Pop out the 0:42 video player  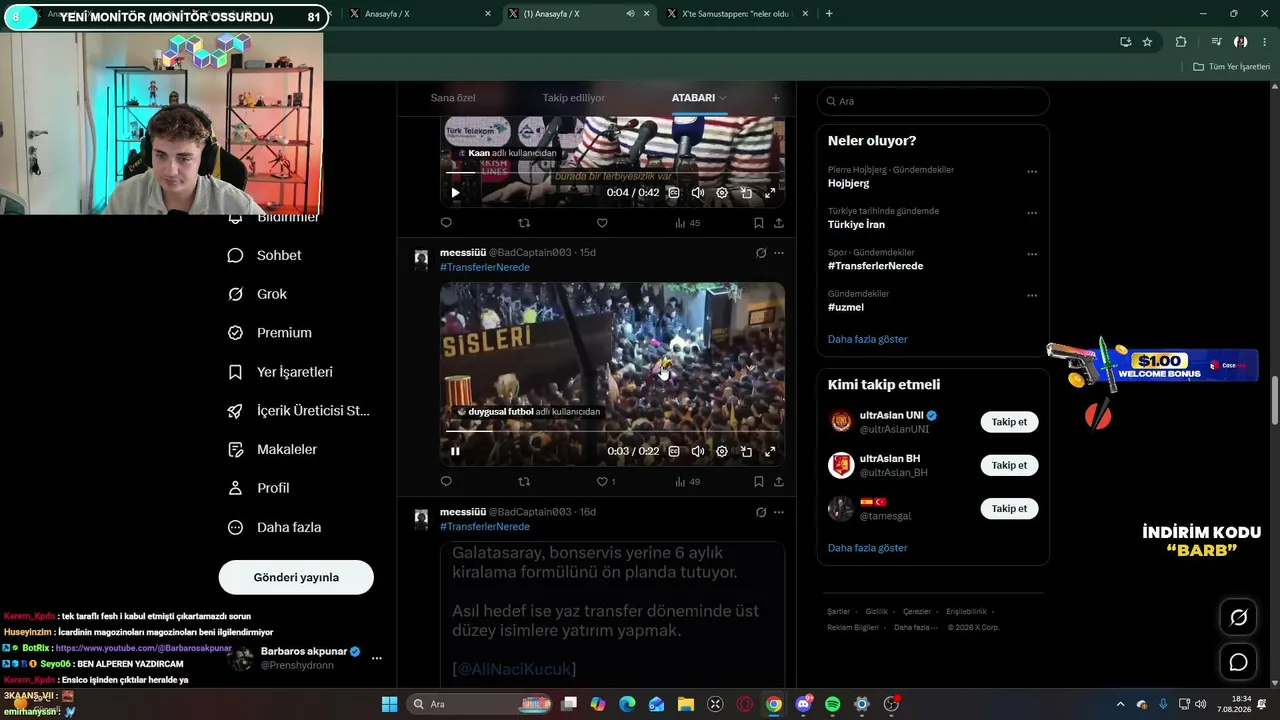[x=746, y=193]
